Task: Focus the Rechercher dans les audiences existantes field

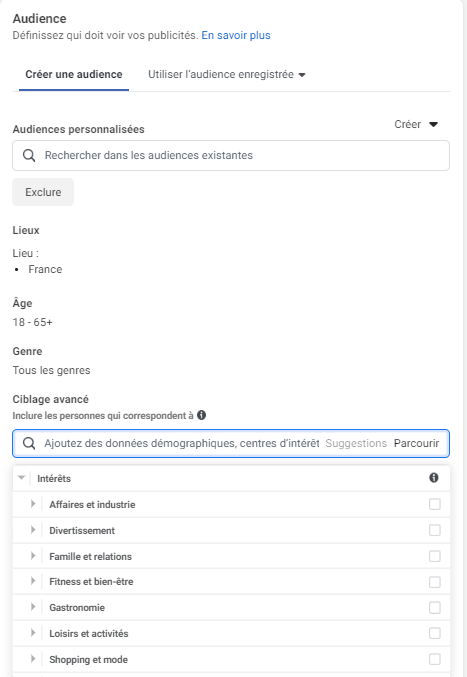Action: pos(231,155)
